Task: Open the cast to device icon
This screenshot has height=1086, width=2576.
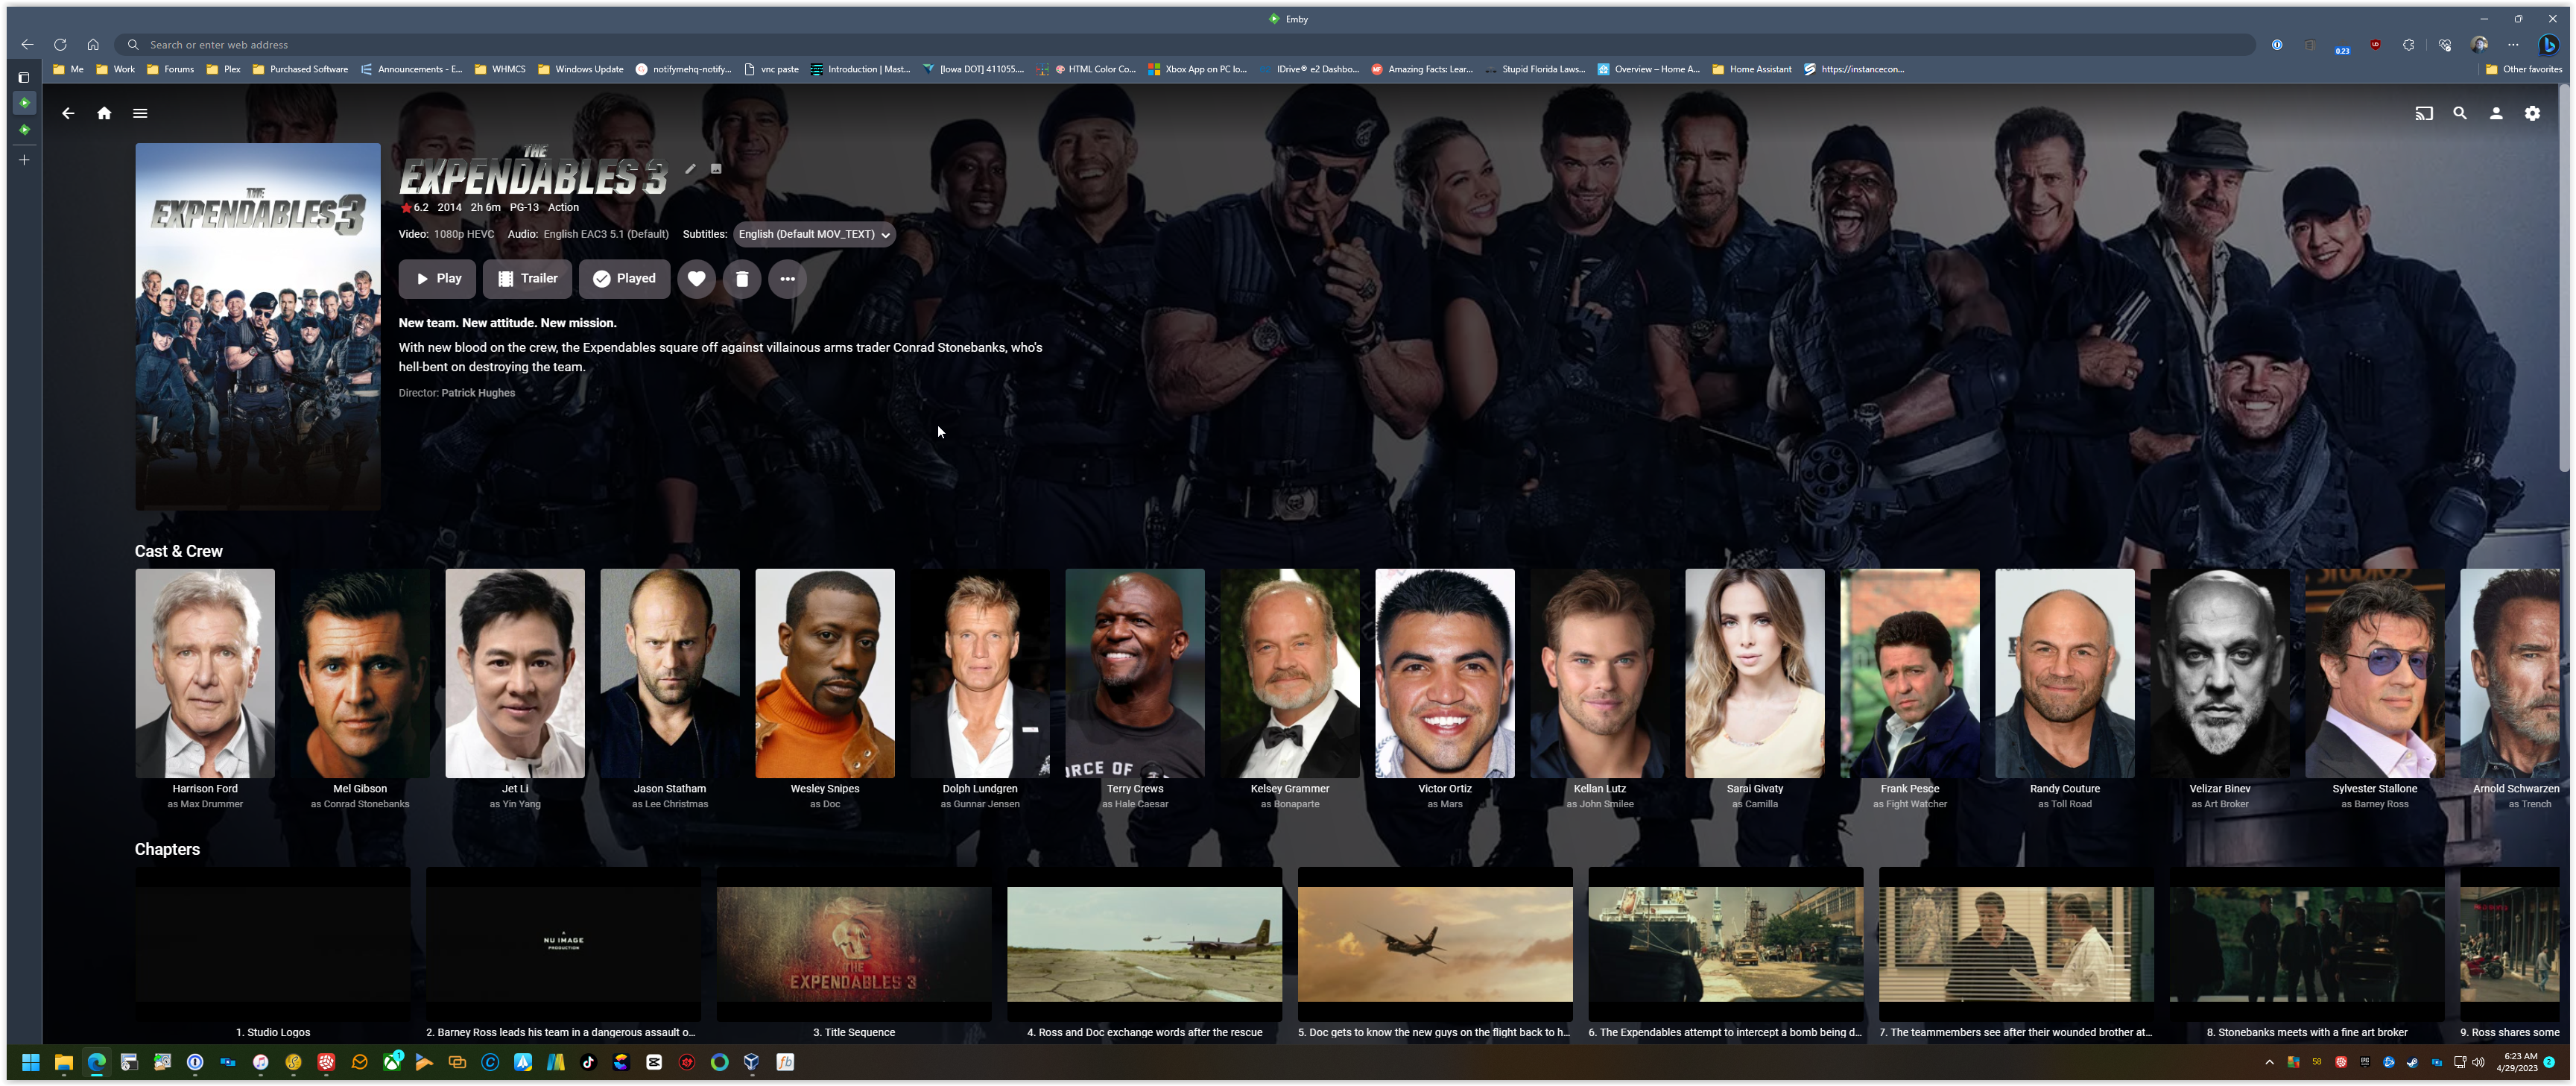Action: (x=2424, y=113)
